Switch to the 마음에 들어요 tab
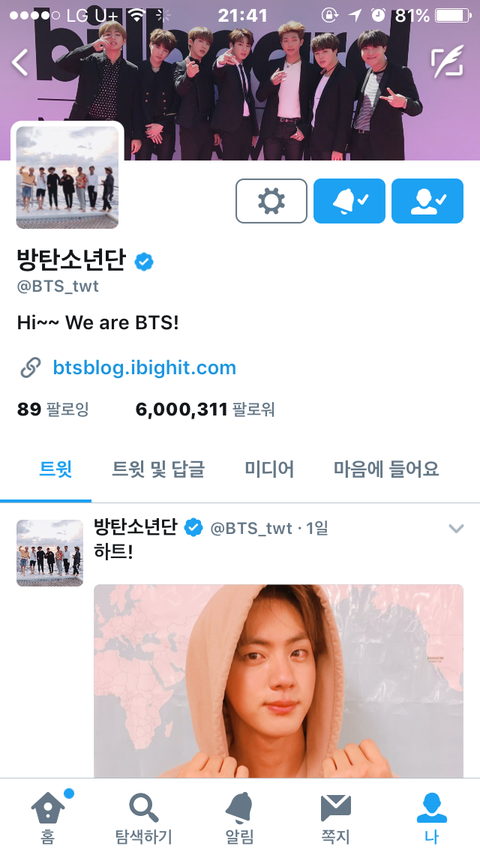This screenshot has width=480, height=852. 387,468
